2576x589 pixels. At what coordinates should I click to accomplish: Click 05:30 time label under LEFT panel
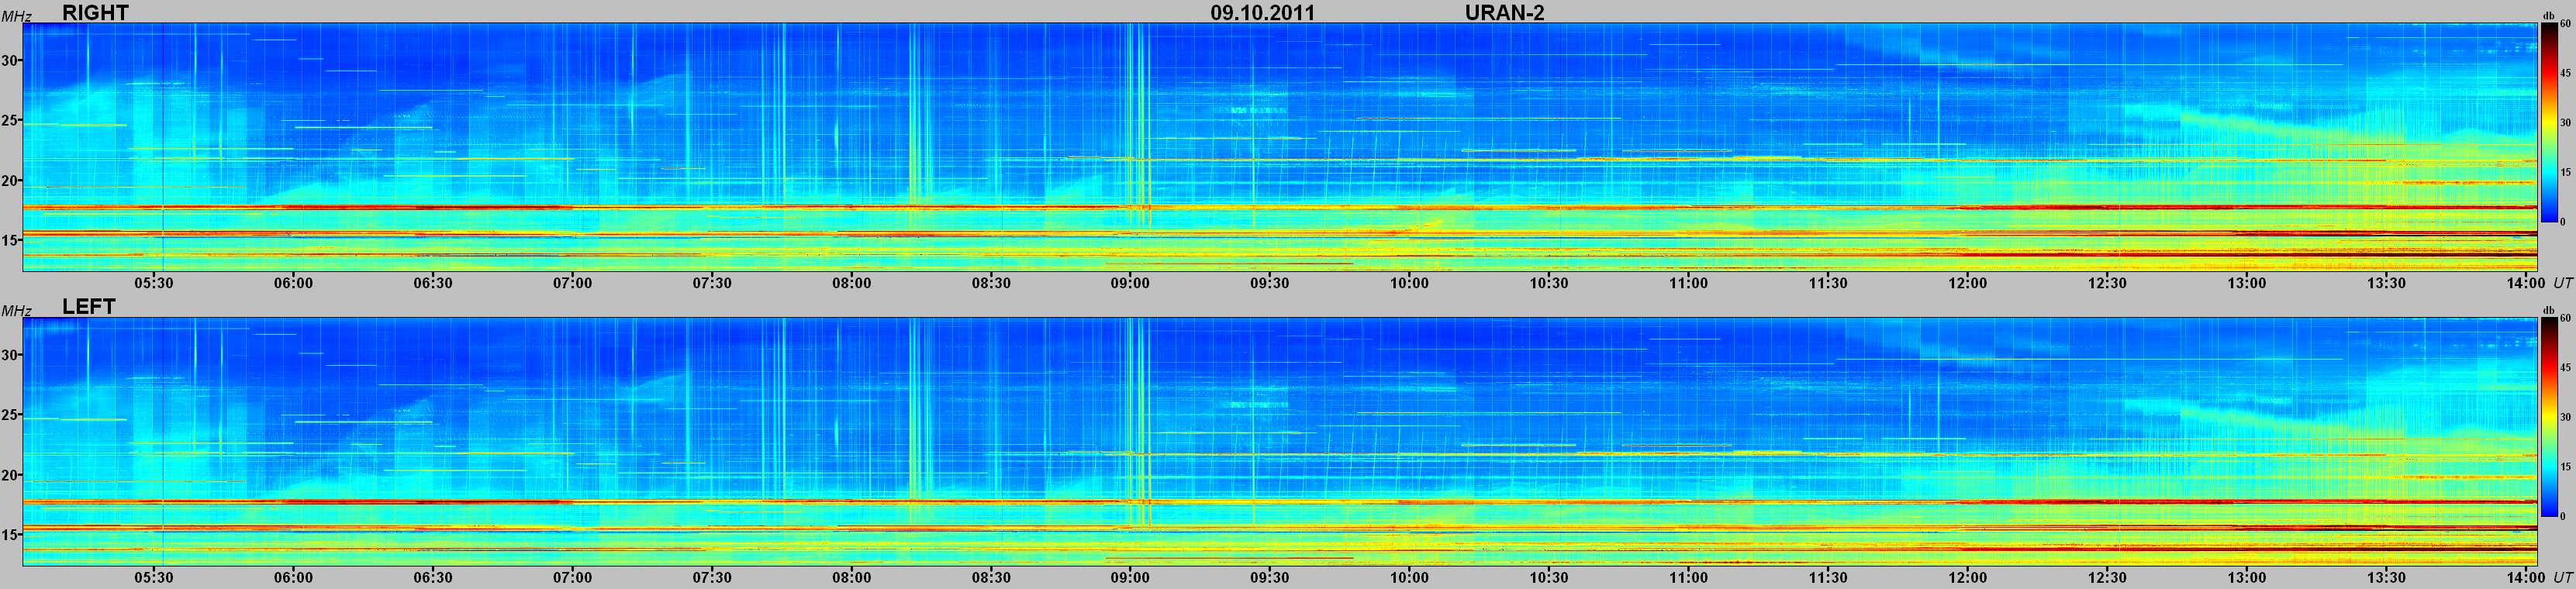coord(154,577)
